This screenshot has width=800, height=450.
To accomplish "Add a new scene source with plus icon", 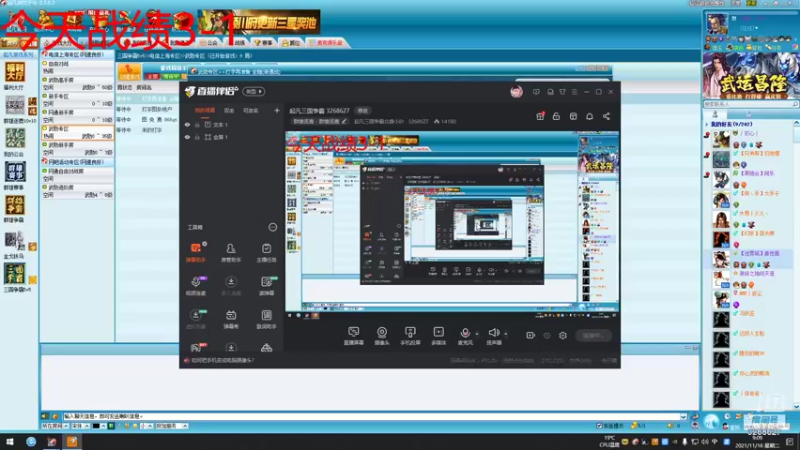I will click(277, 110).
